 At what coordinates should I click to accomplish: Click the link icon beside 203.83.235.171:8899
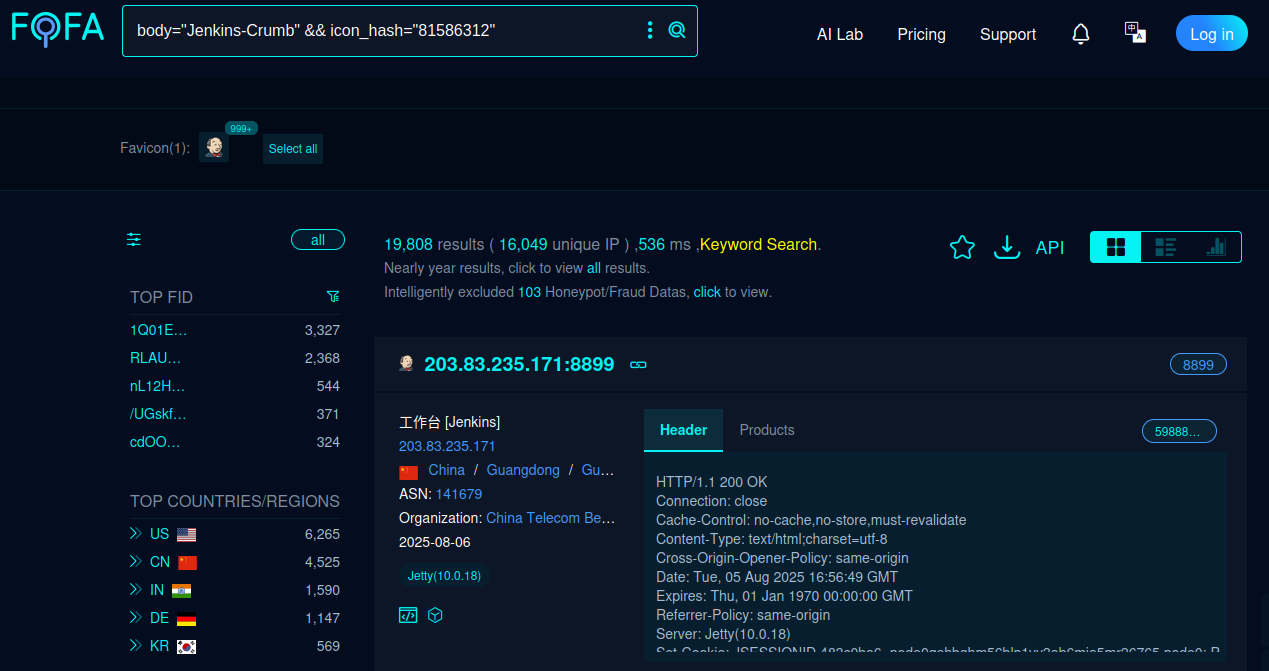coord(638,365)
